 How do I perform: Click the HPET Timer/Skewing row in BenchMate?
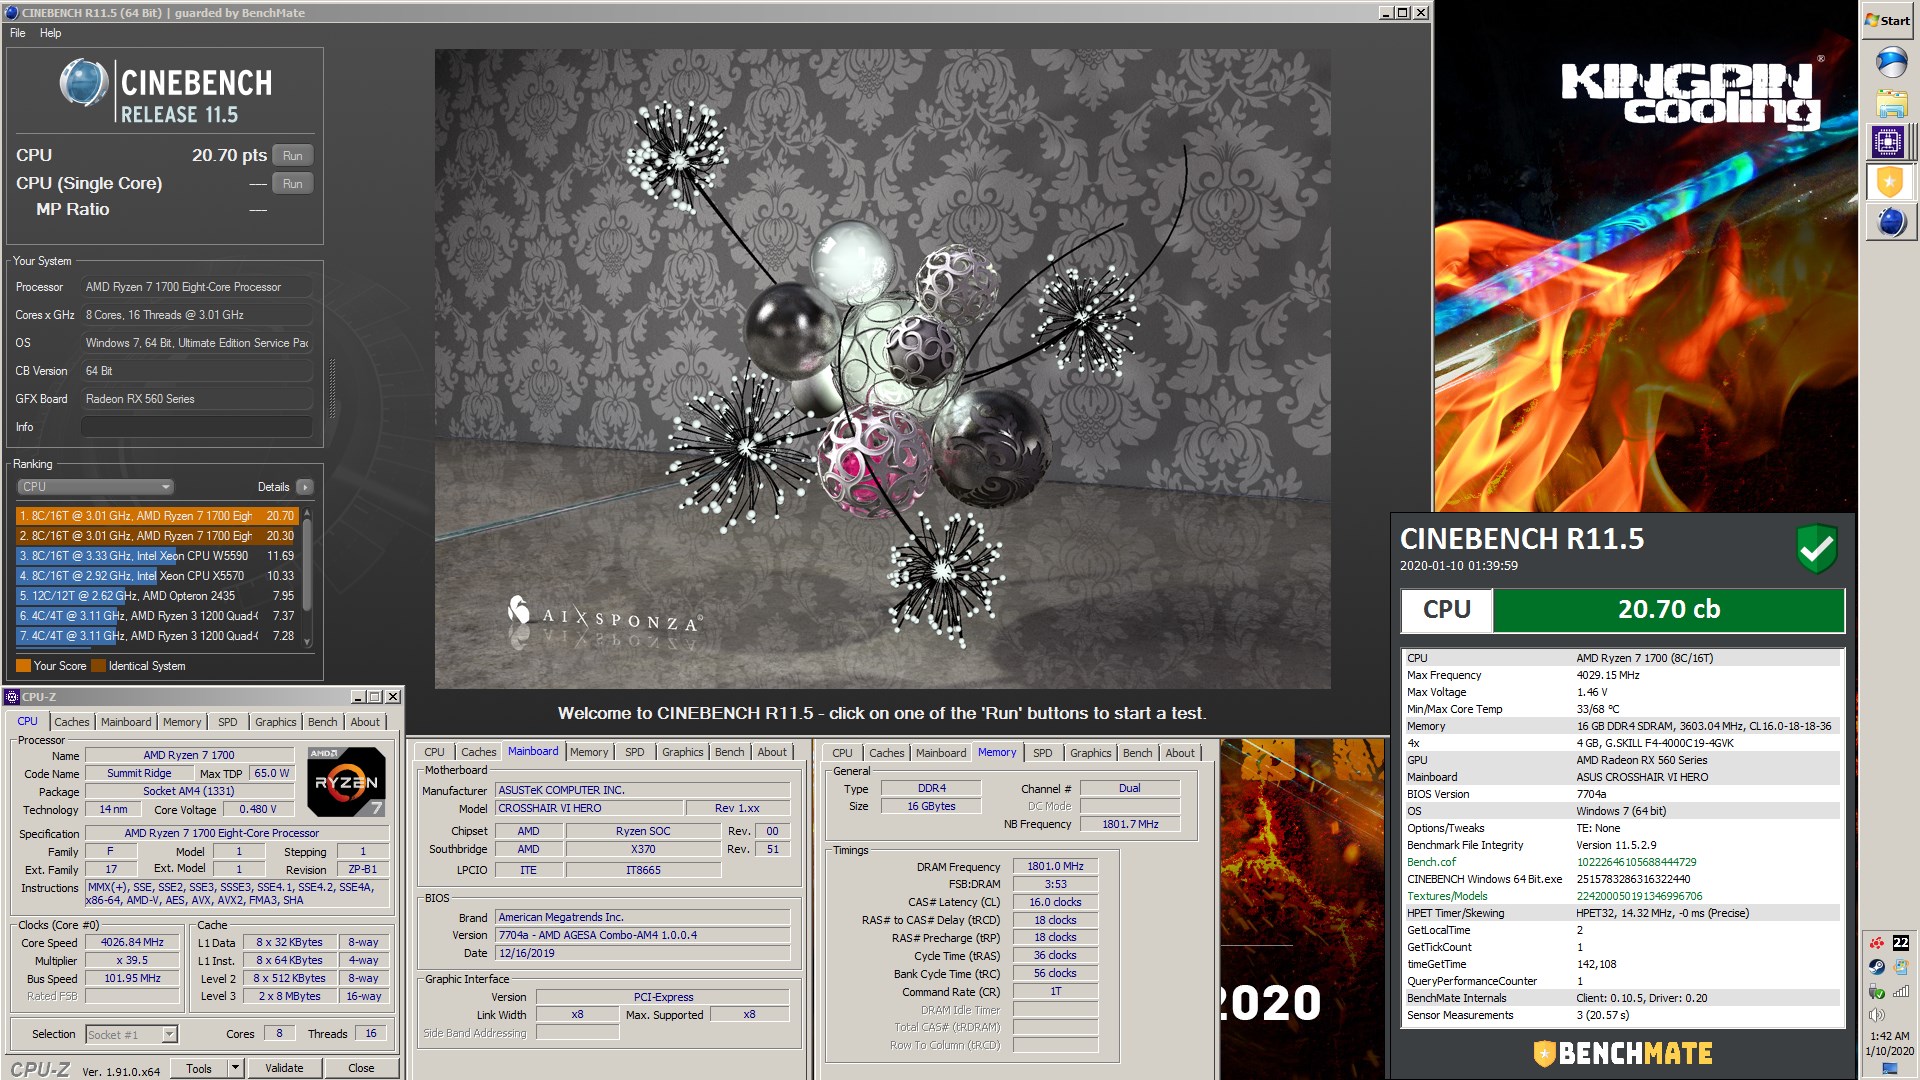tap(1622, 913)
